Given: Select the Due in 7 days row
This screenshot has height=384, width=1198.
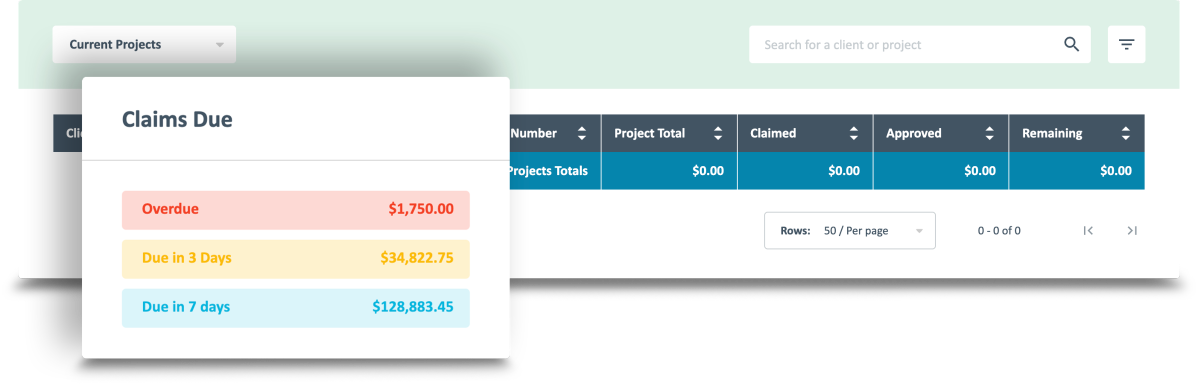Looking at the screenshot, I should (296, 308).
